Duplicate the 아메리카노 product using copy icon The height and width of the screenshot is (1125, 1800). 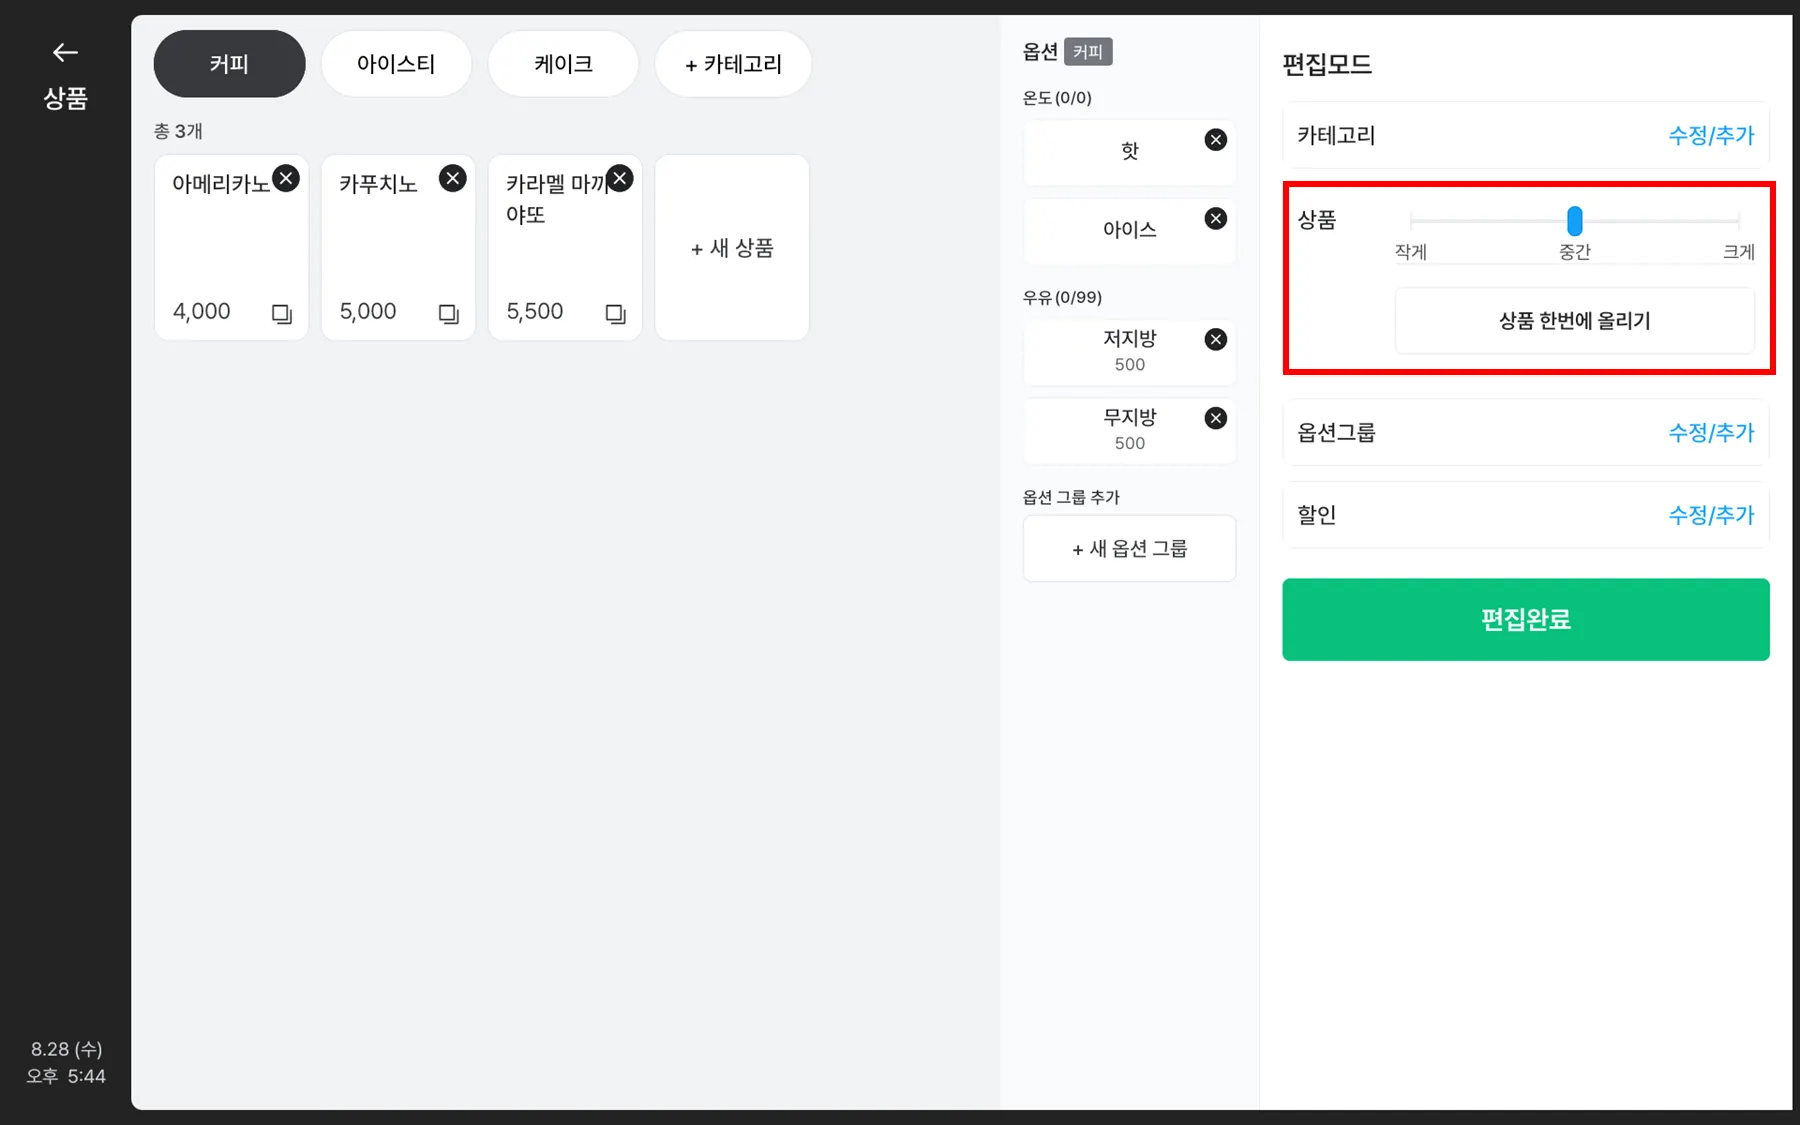pos(282,314)
